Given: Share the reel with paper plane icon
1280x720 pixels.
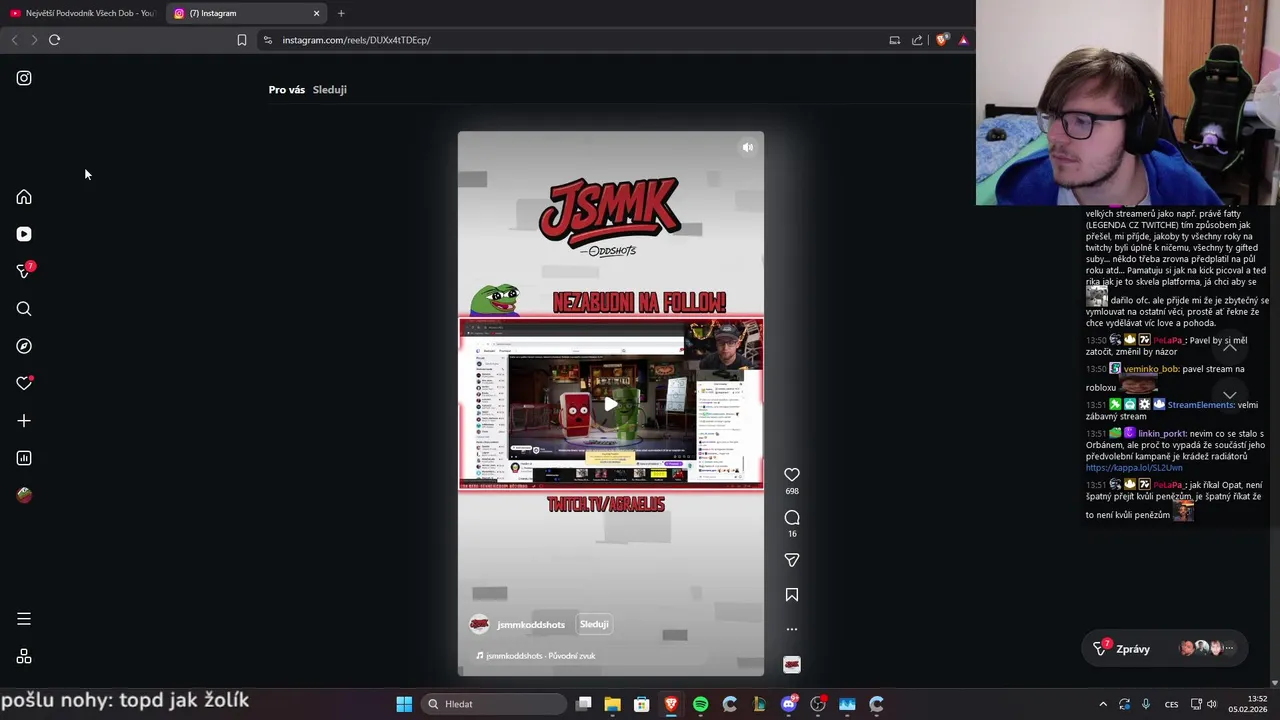Looking at the screenshot, I should [x=792, y=560].
